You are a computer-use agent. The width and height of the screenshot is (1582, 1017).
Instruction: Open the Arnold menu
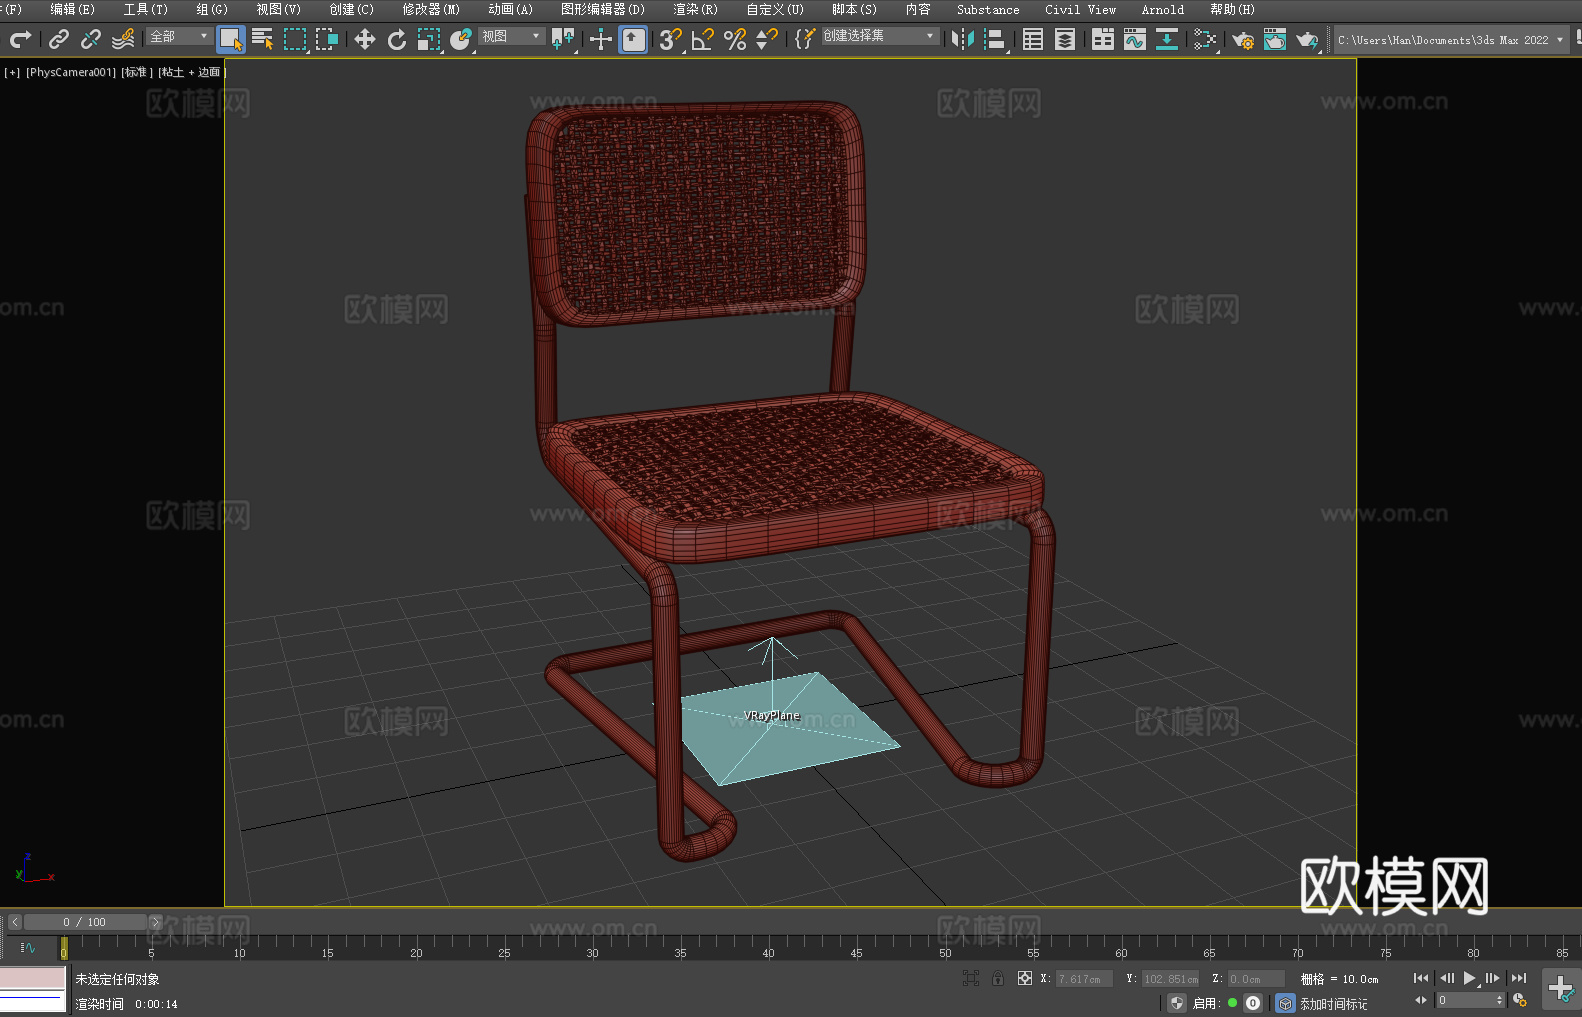pos(1162,9)
